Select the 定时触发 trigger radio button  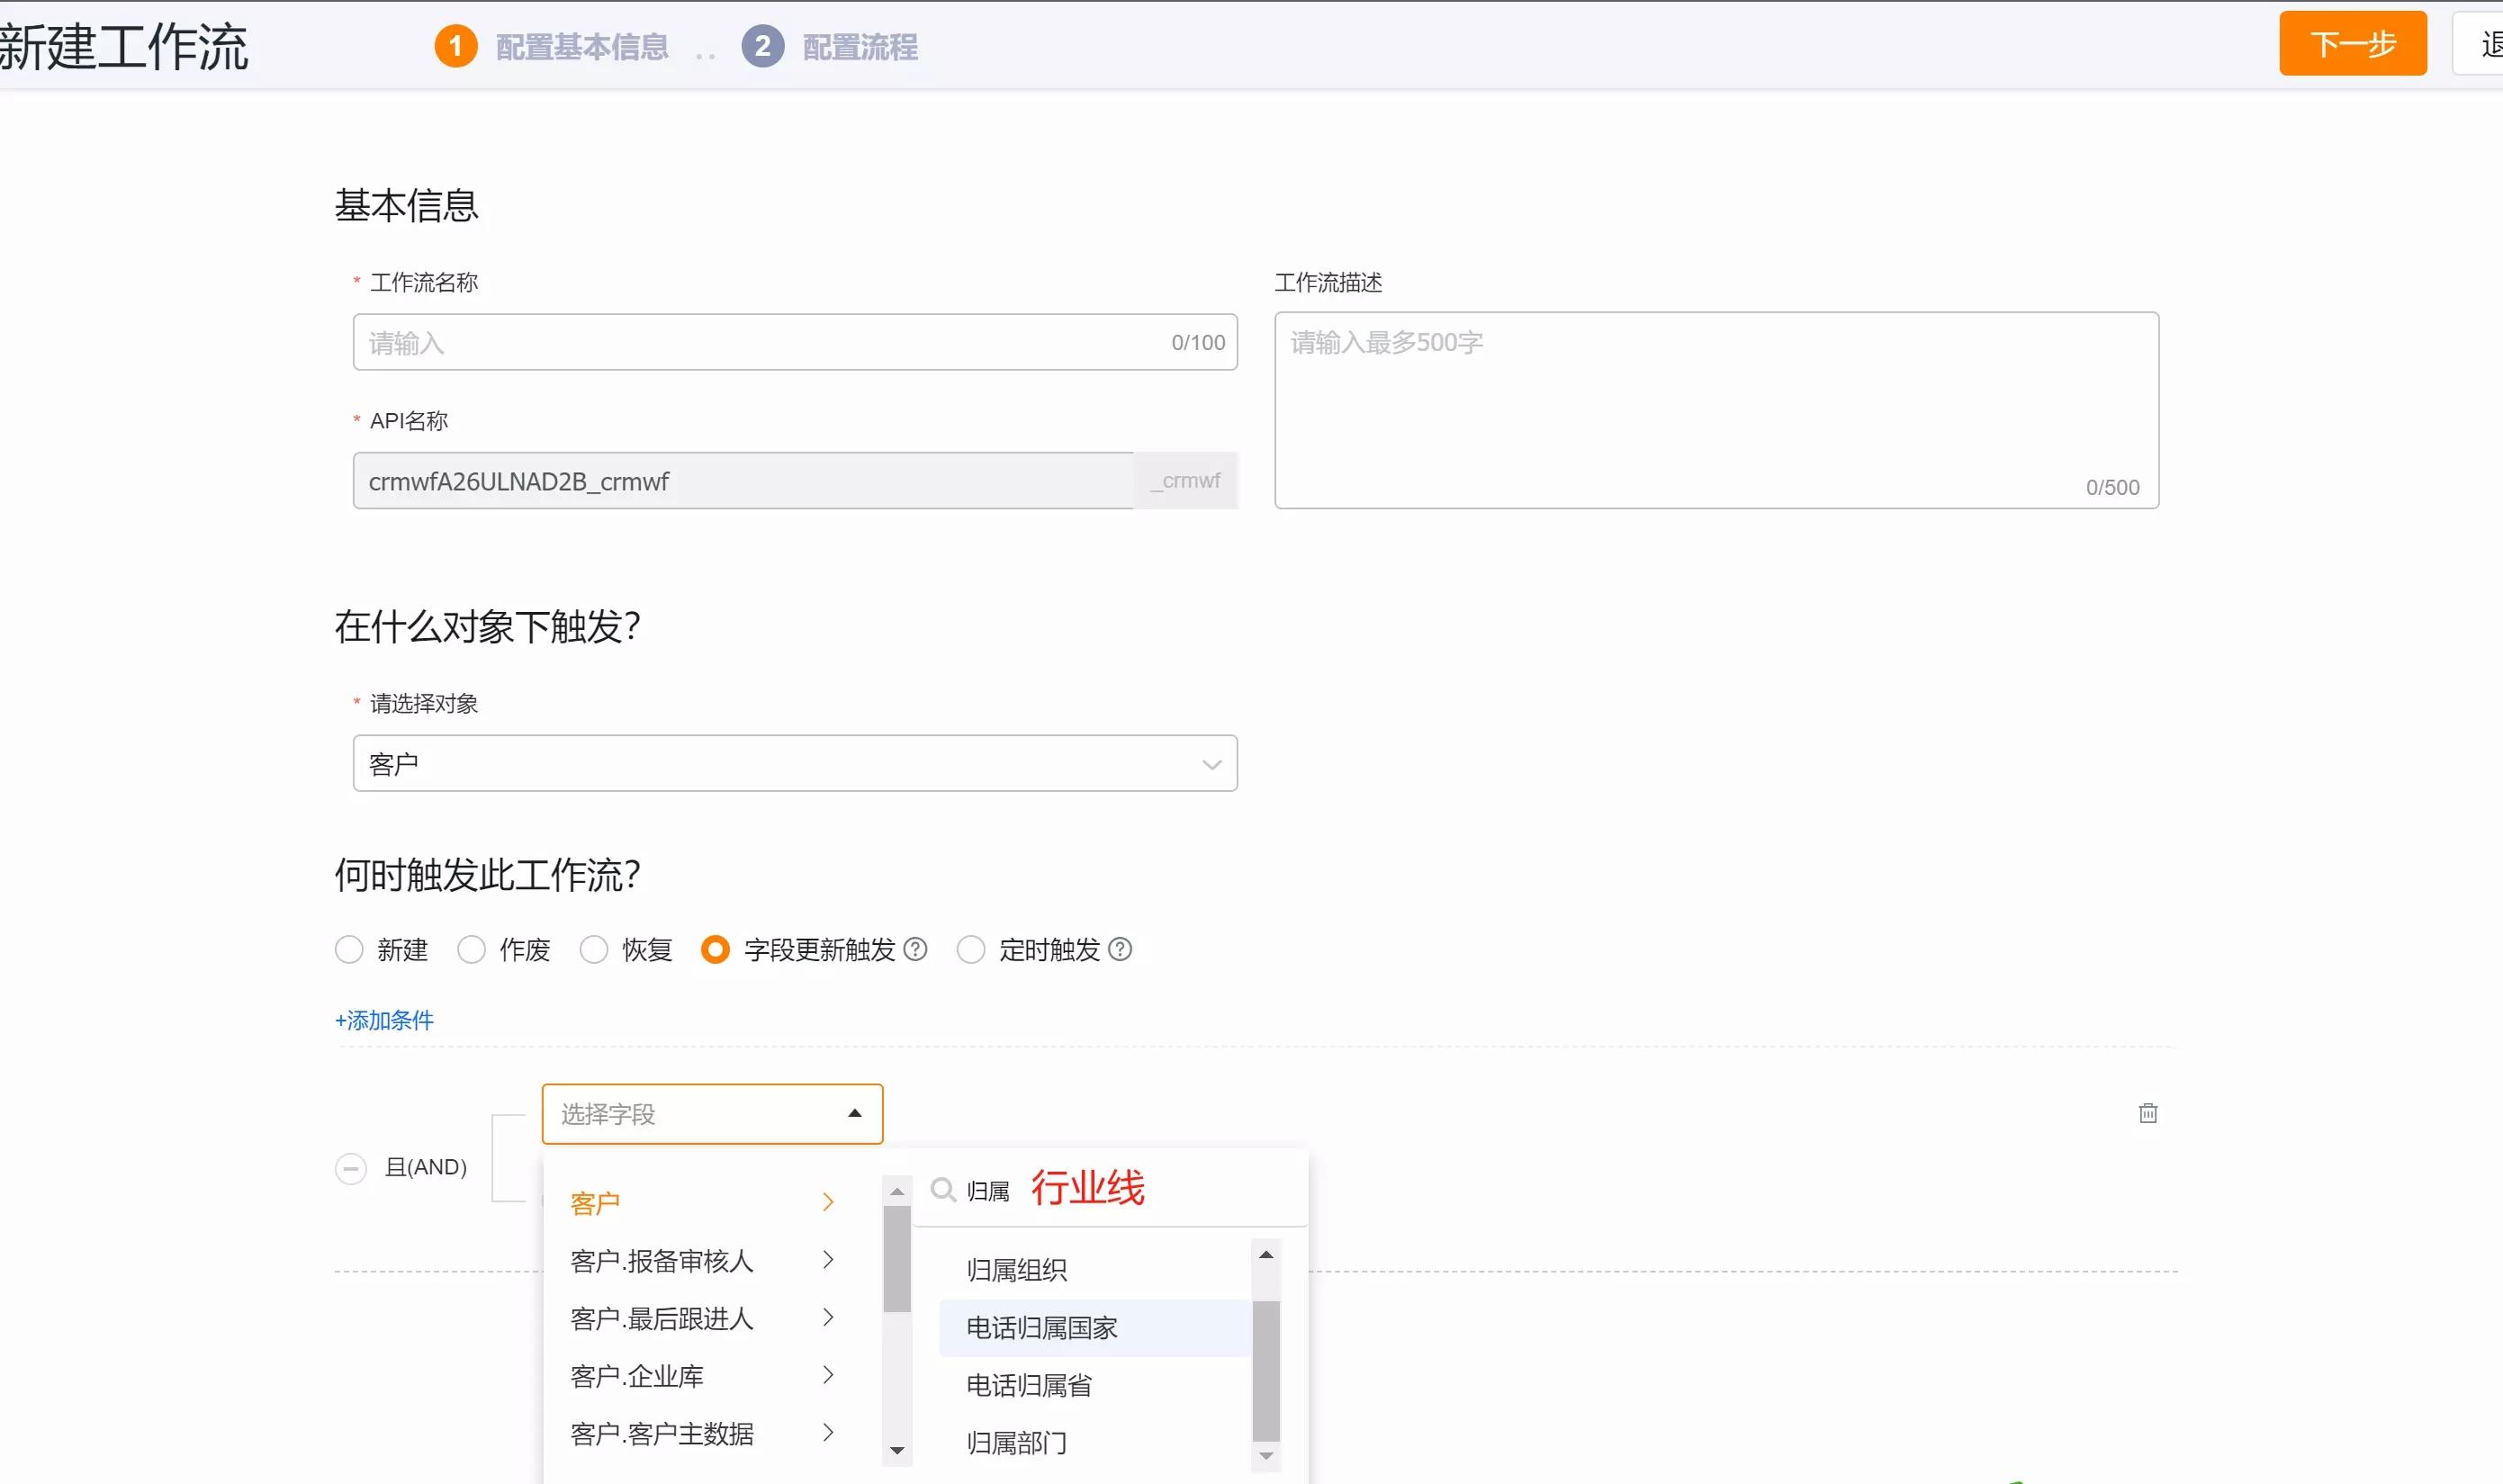[x=971, y=949]
